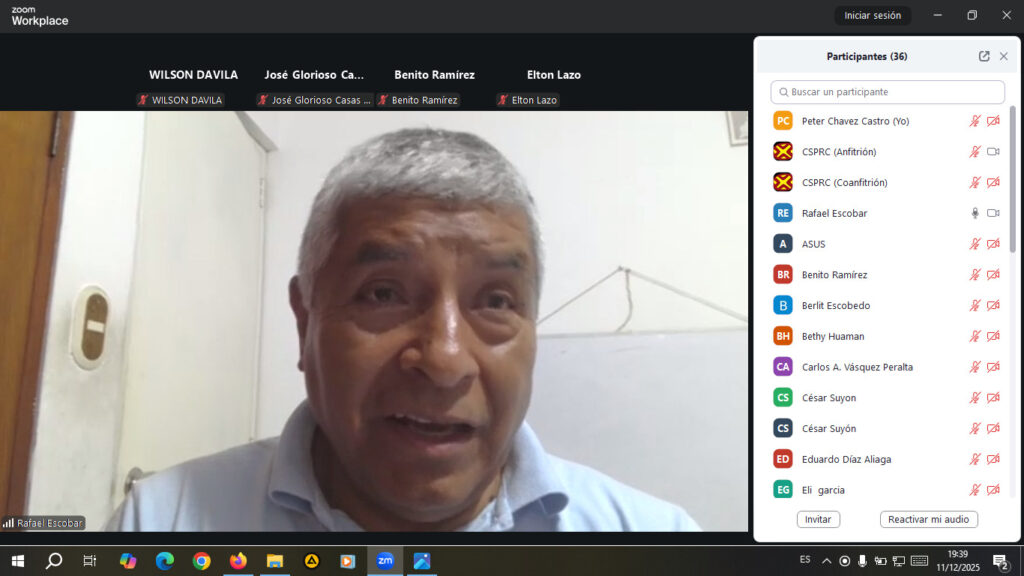Click the camera-off icon for Benito Ramírez
This screenshot has height=576, width=1024.
993,275
